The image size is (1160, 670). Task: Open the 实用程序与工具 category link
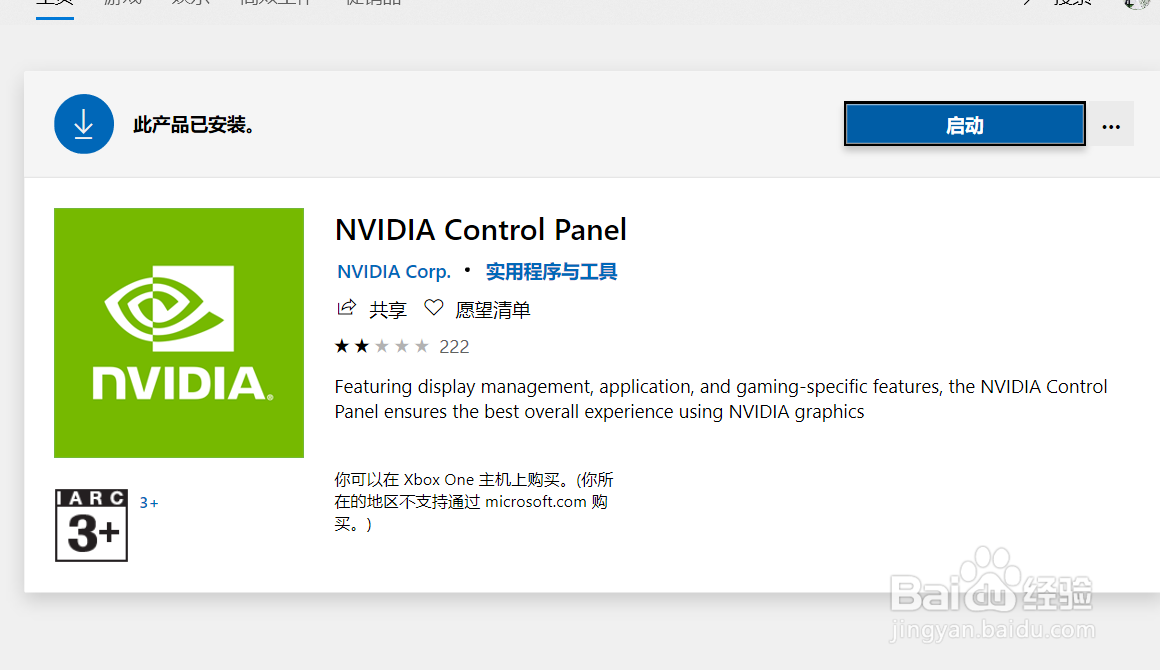click(x=551, y=272)
